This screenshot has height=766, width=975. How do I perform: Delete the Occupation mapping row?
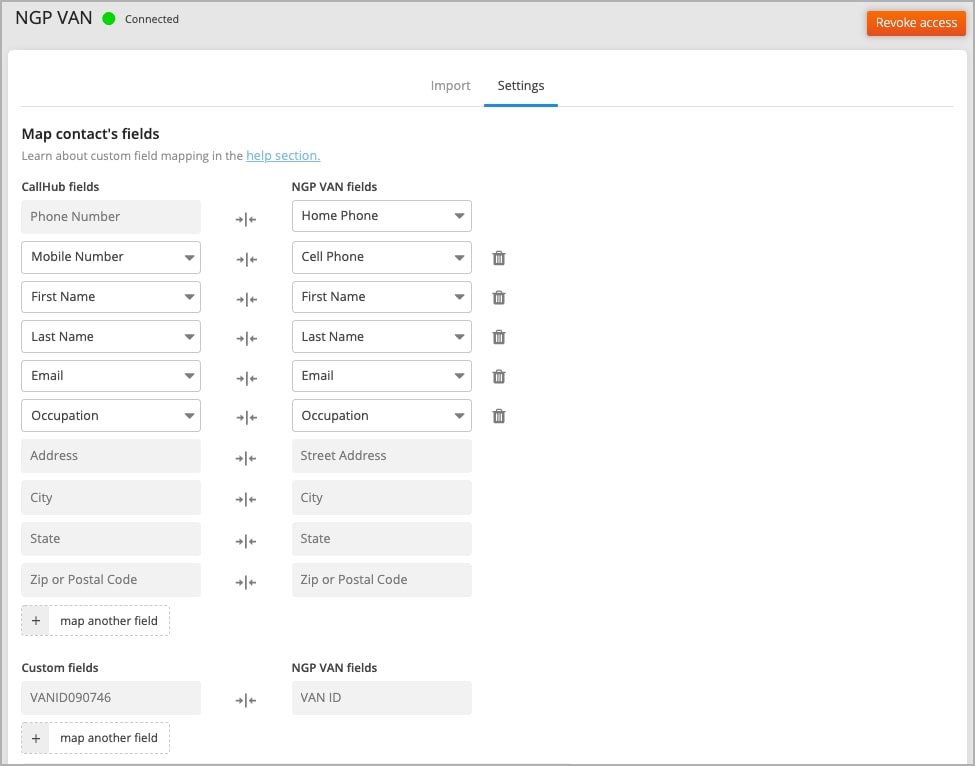coord(499,416)
